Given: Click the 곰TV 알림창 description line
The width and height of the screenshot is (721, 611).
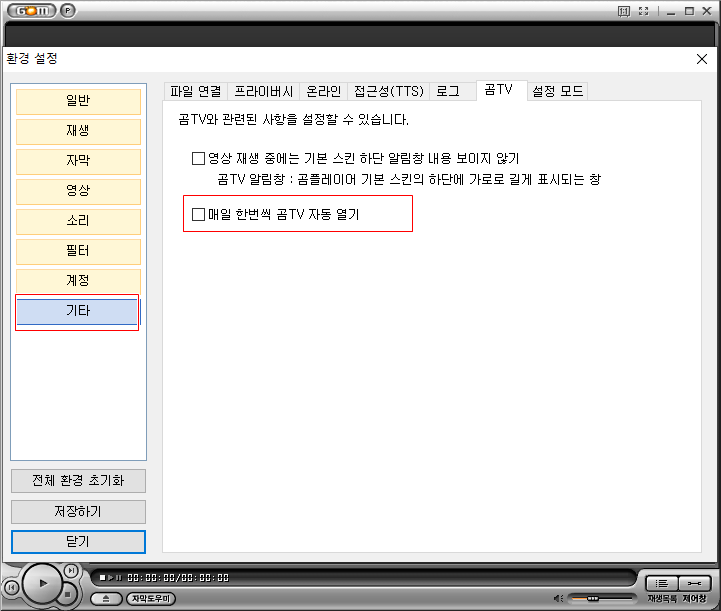Looking at the screenshot, I should tap(409, 179).
